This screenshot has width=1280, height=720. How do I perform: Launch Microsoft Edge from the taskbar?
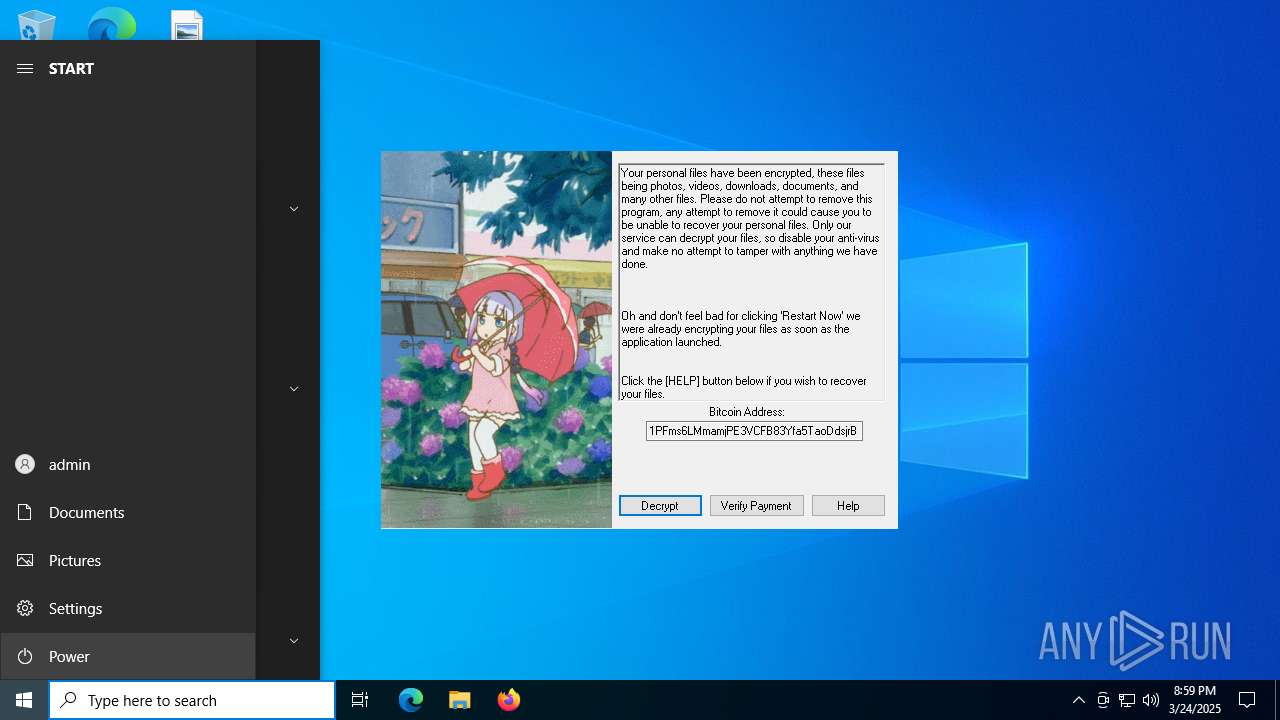click(x=411, y=700)
